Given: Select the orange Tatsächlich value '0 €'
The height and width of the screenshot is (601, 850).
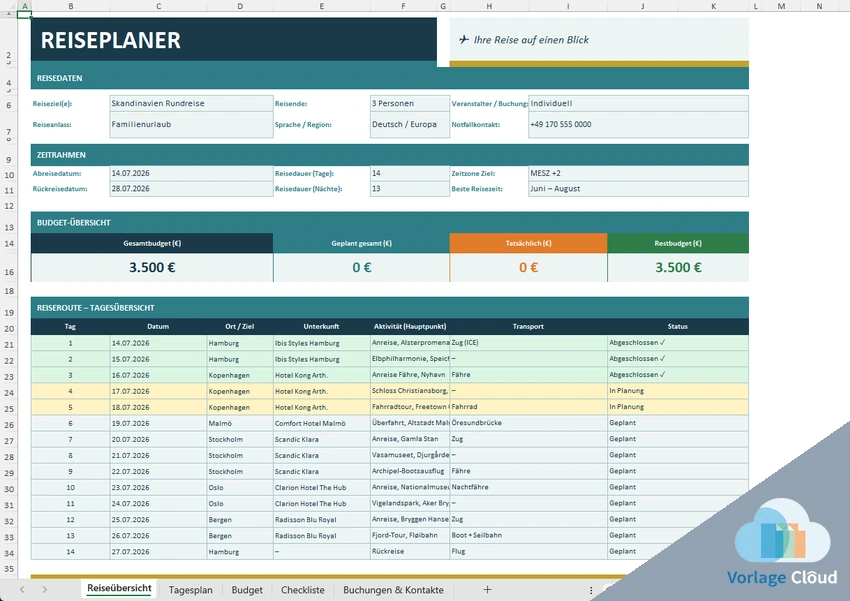Looking at the screenshot, I should tap(529, 268).
